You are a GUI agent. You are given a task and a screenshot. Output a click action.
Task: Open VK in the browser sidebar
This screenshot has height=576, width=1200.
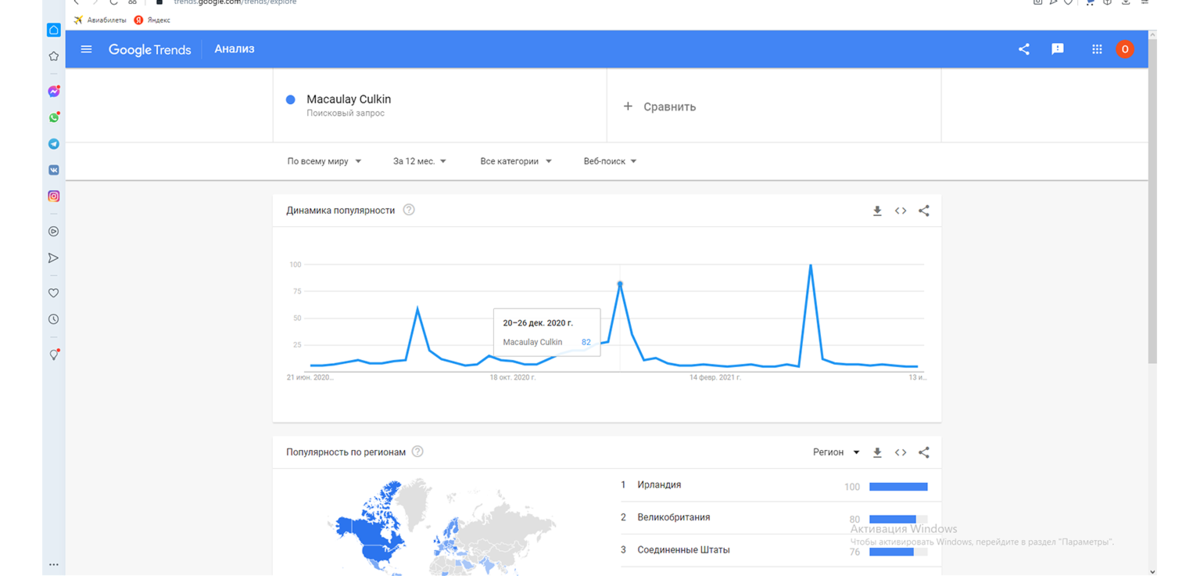[x=54, y=170]
